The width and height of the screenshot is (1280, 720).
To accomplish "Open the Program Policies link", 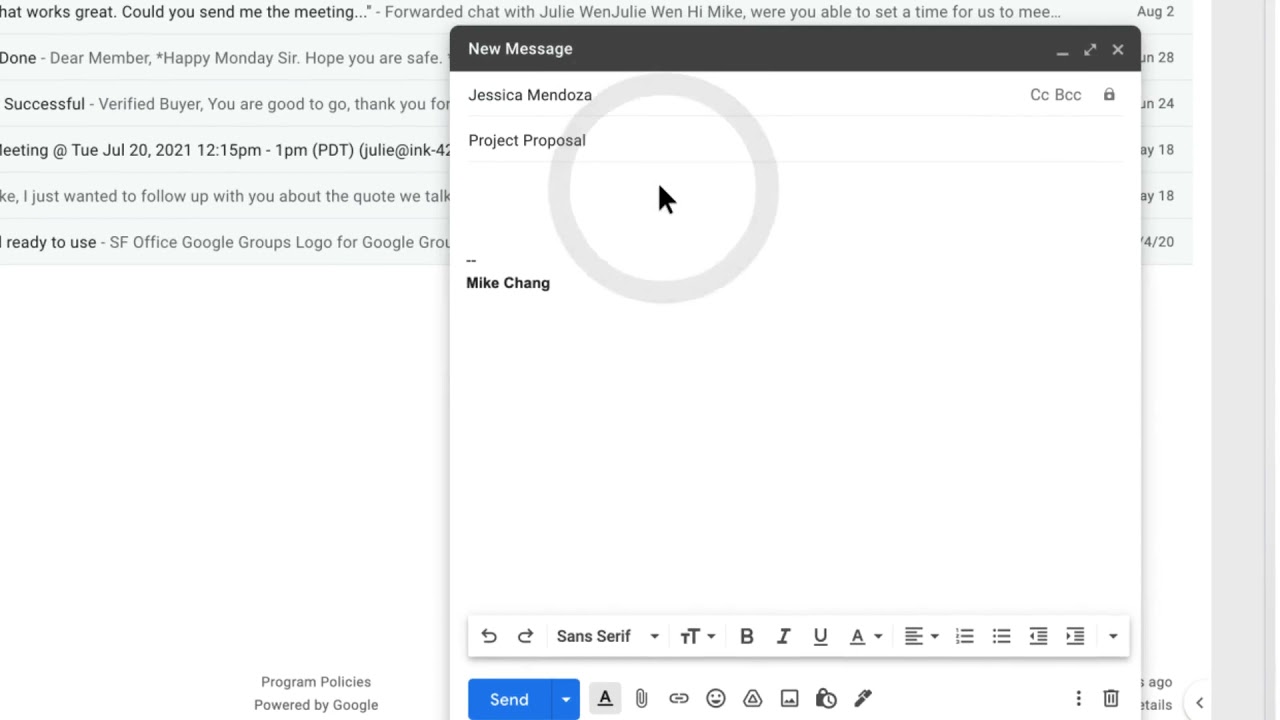I will [316, 682].
